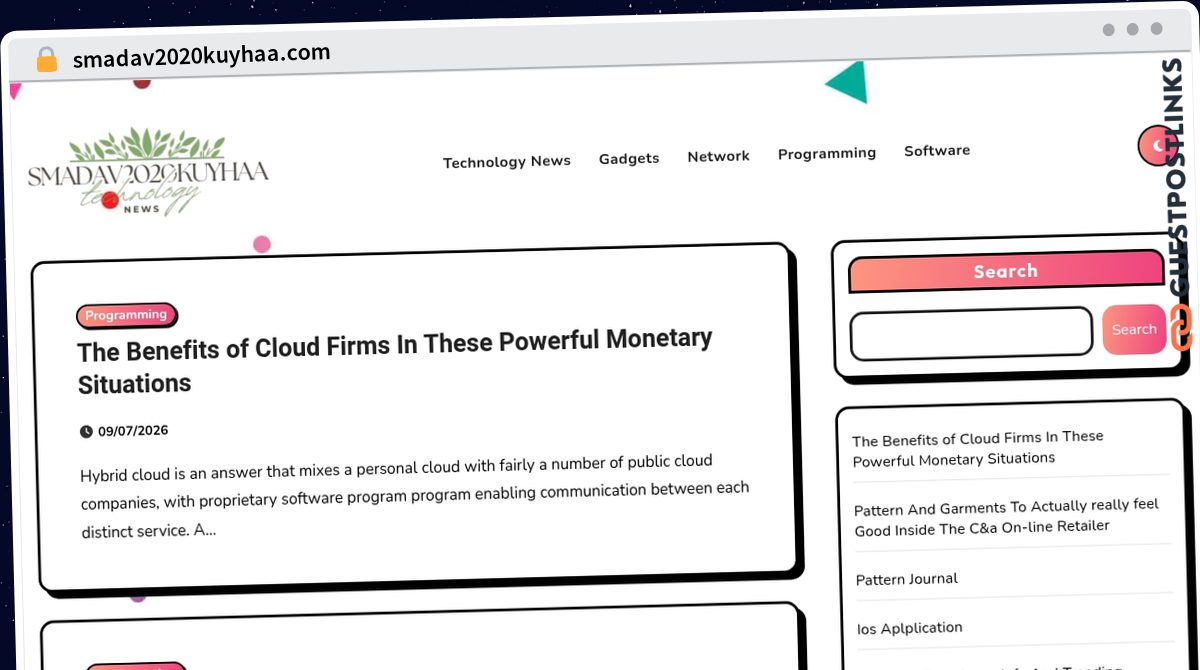Viewport: 1200px width, 670px height.
Task: Open the Smadav2020Kuyhaa Technology News logo
Action: 149,172
